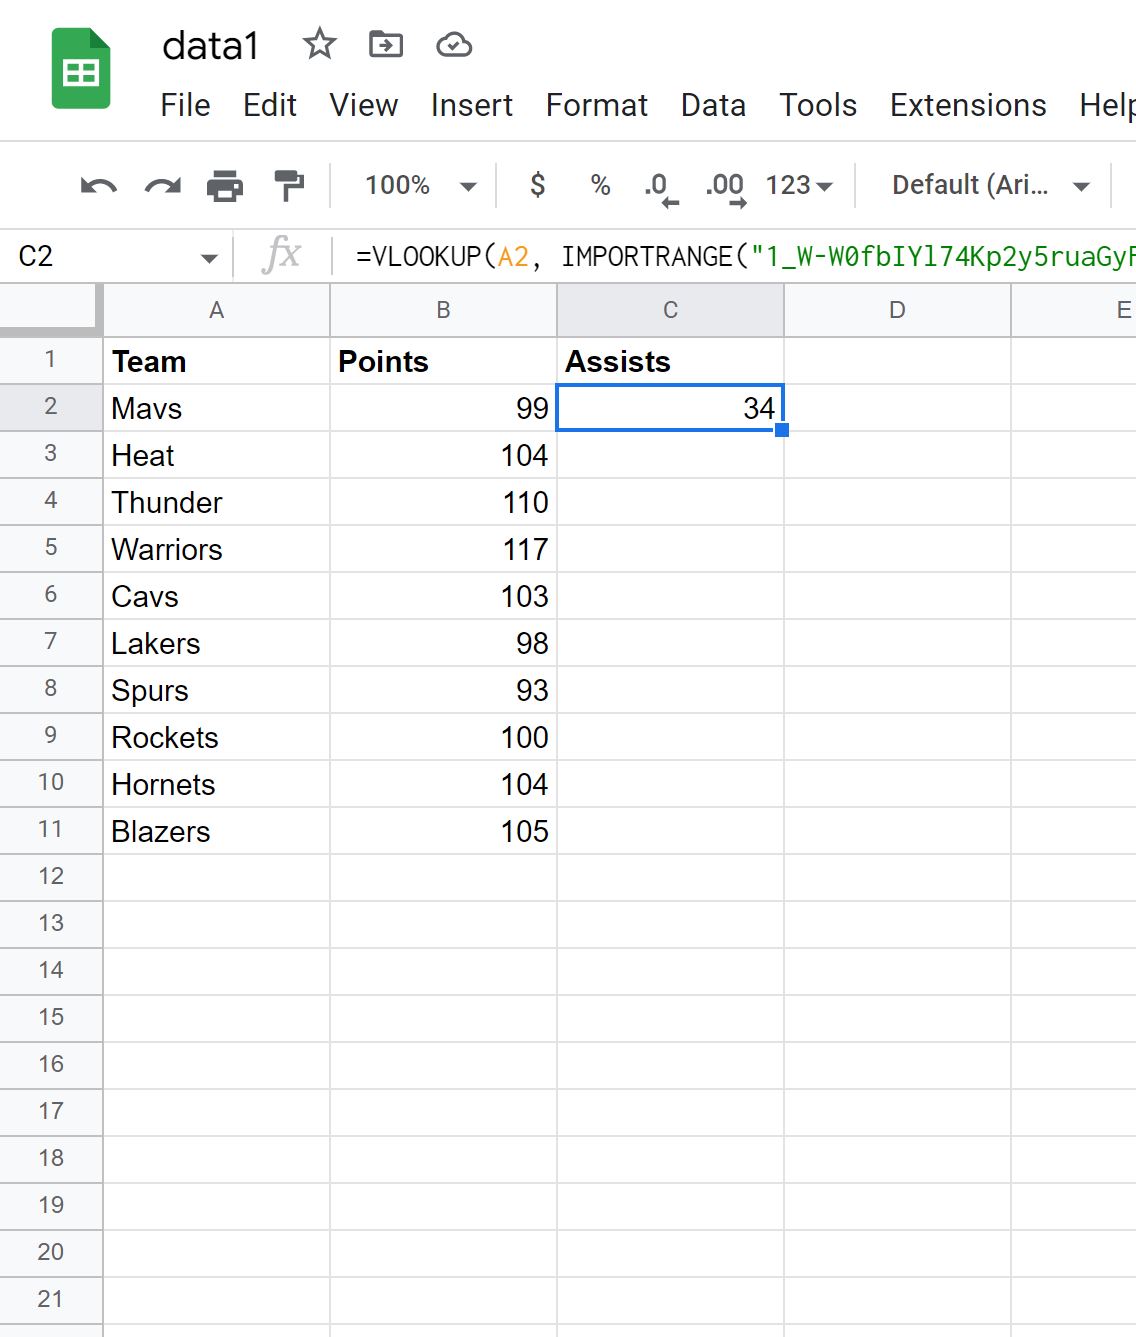Select cell B5 containing 117

point(443,549)
